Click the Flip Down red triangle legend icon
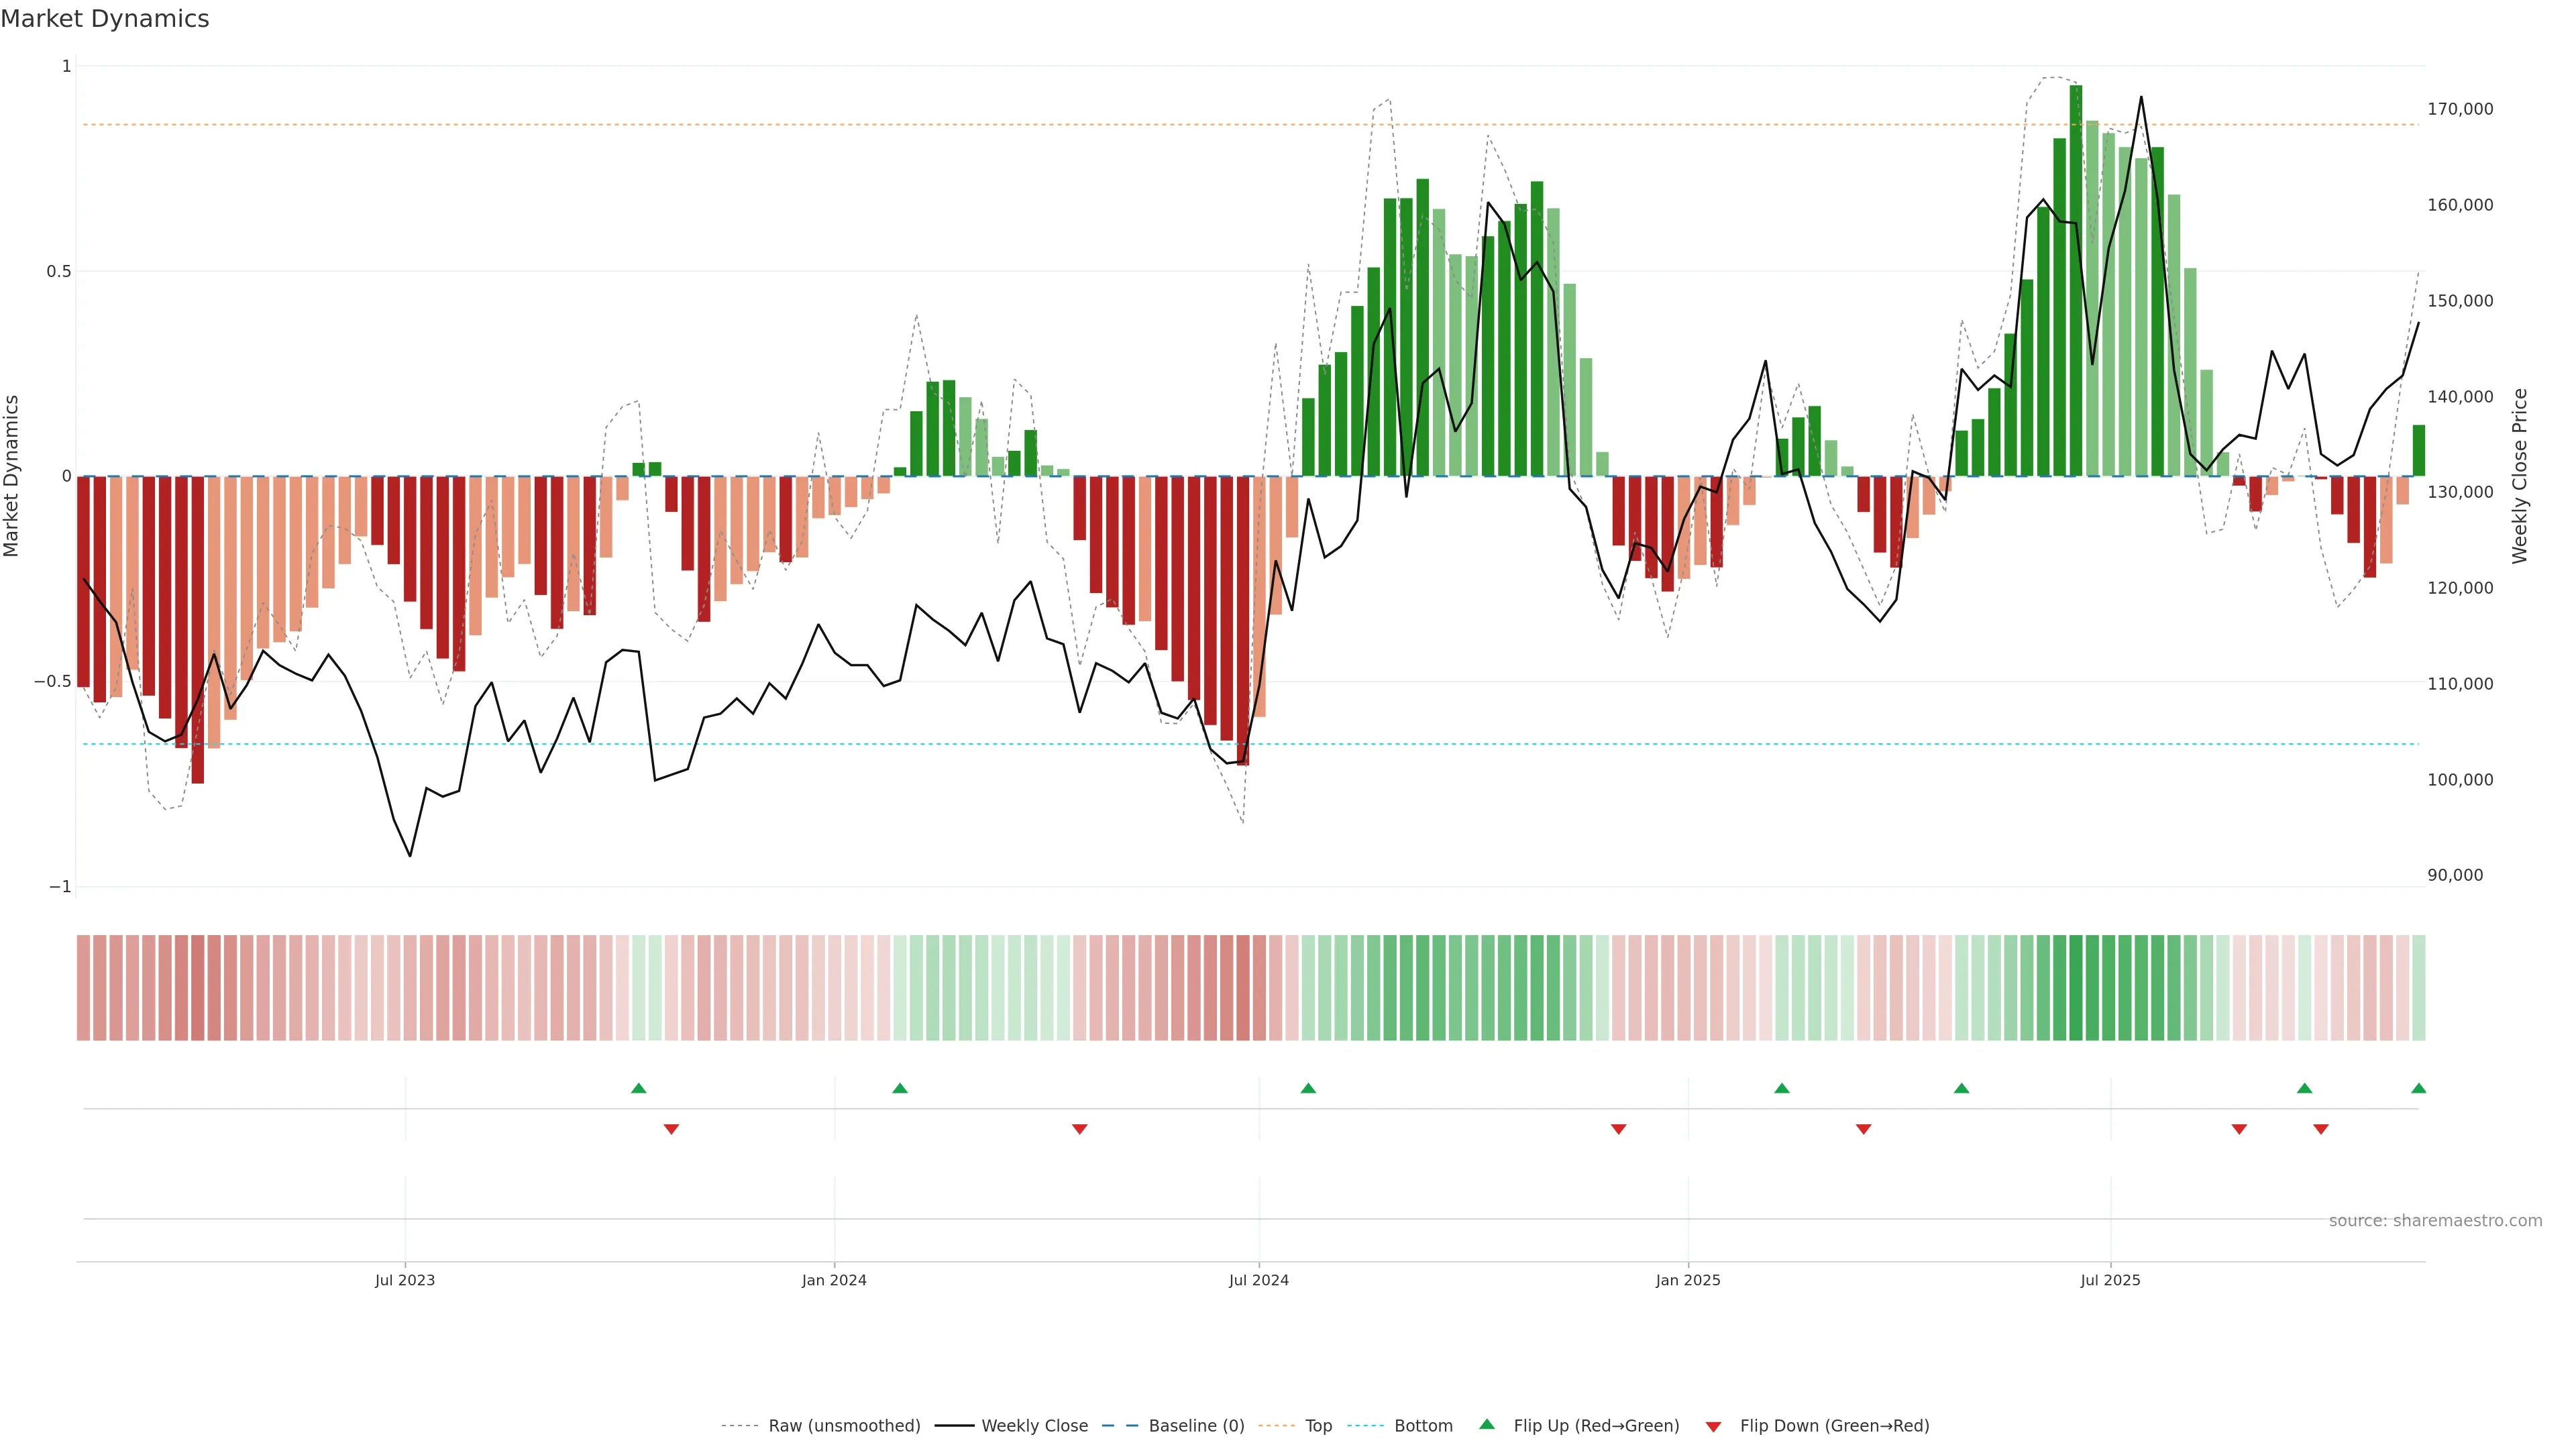The image size is (2576, 1449). 1713,1426
